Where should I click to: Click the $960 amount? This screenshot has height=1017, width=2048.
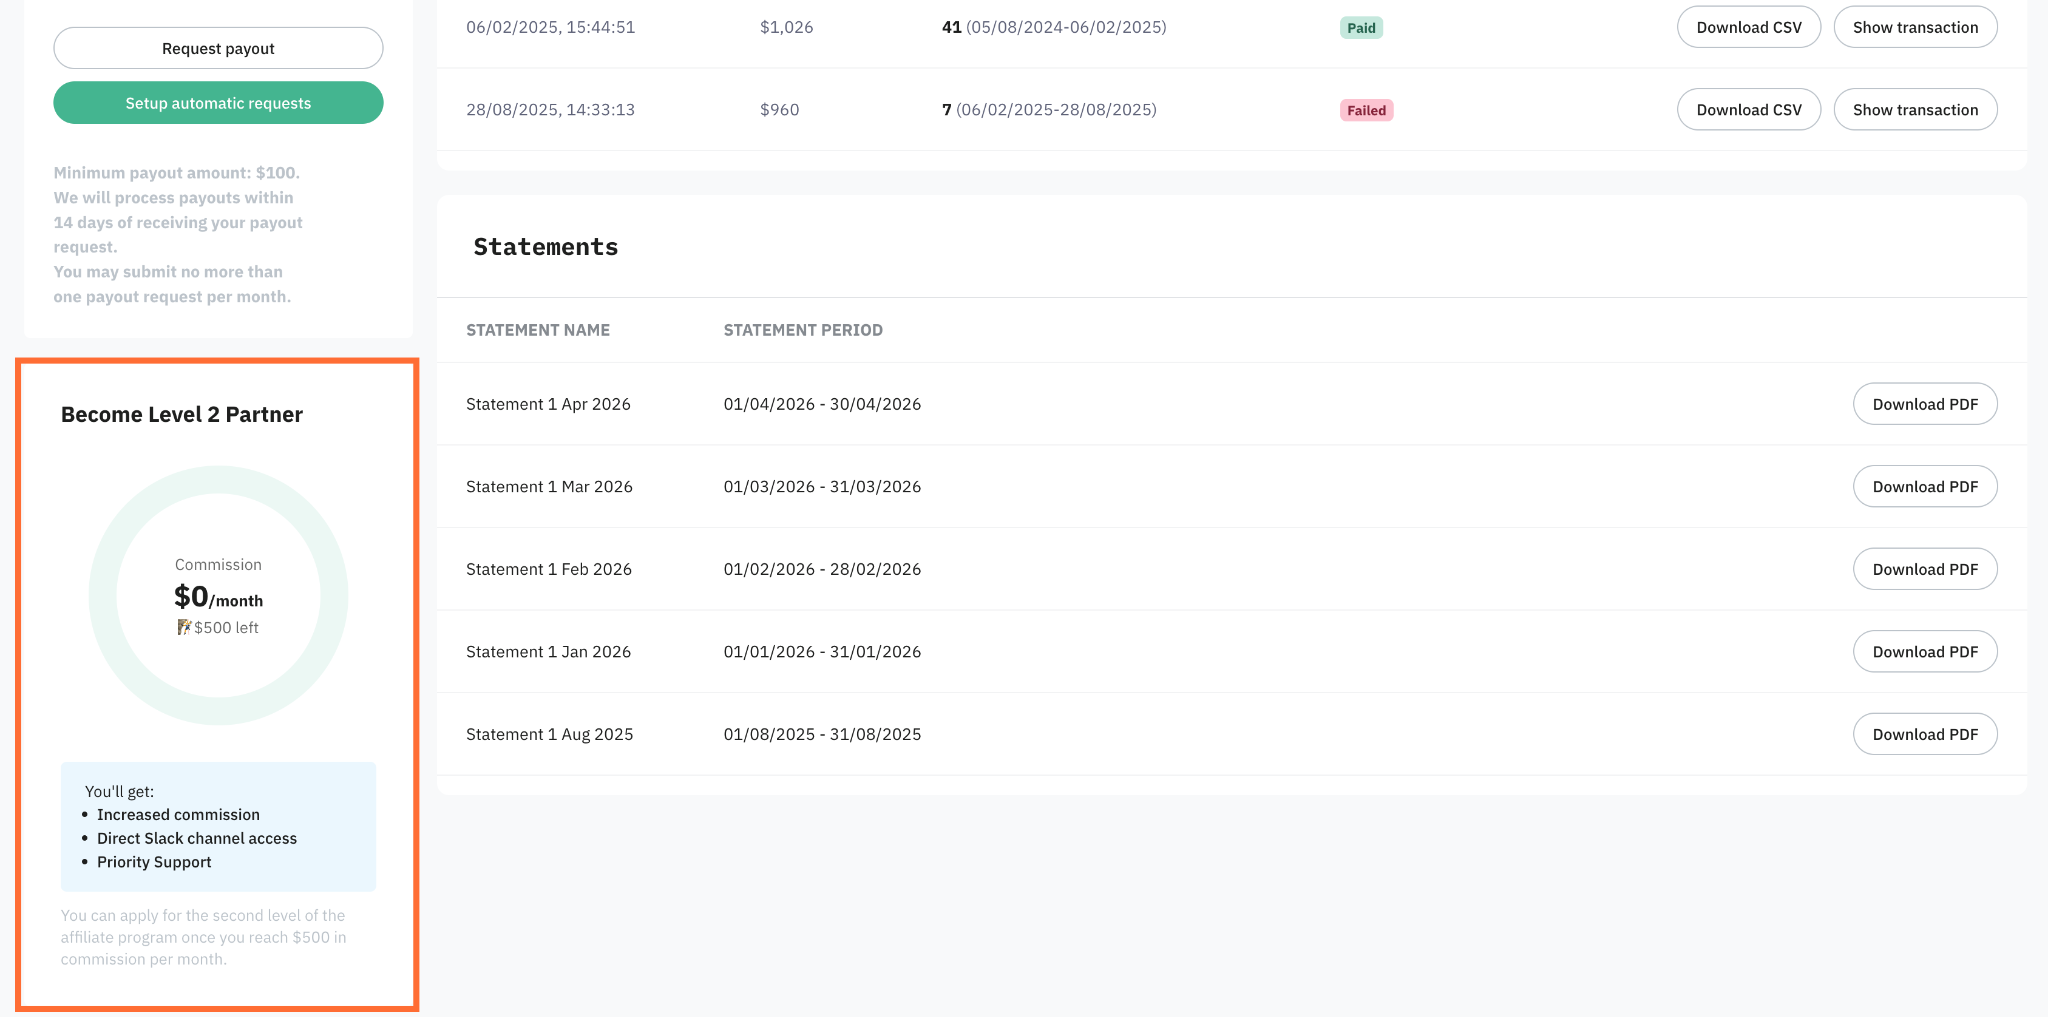pos(779,110)
